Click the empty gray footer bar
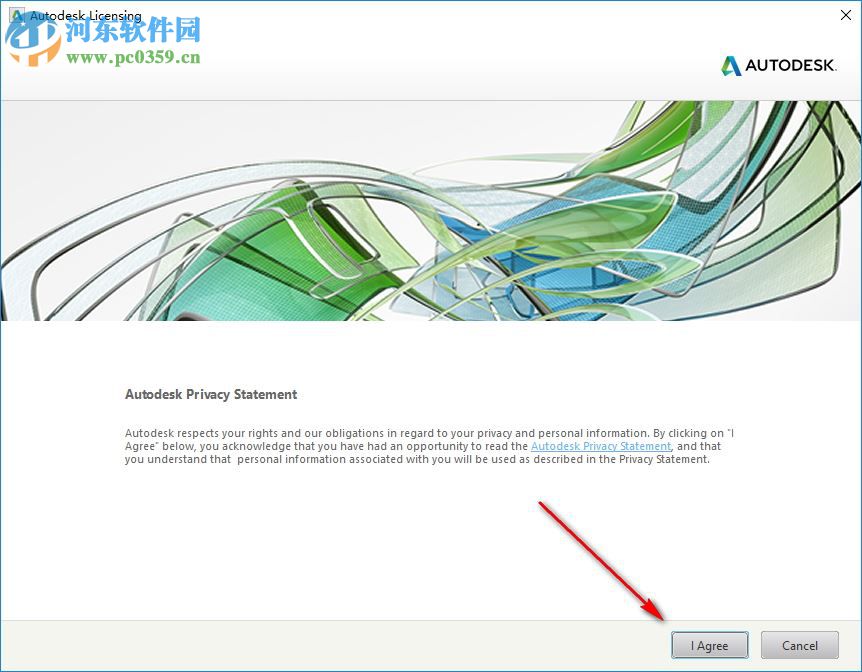Viewport: 862px width, 672px height. [x=330, y=645]
